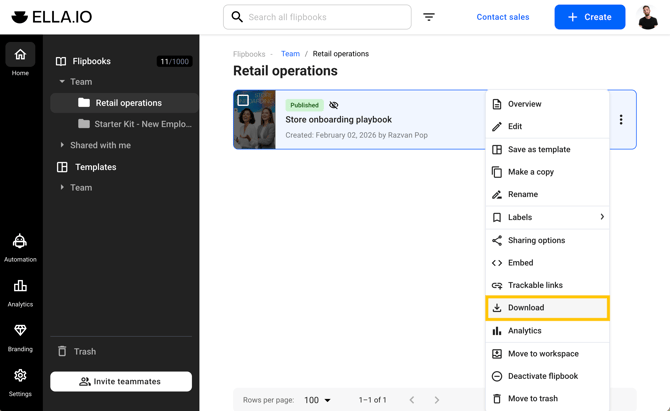
Task: Open the Analytics sidebar icon
Action: click(20, 292)
